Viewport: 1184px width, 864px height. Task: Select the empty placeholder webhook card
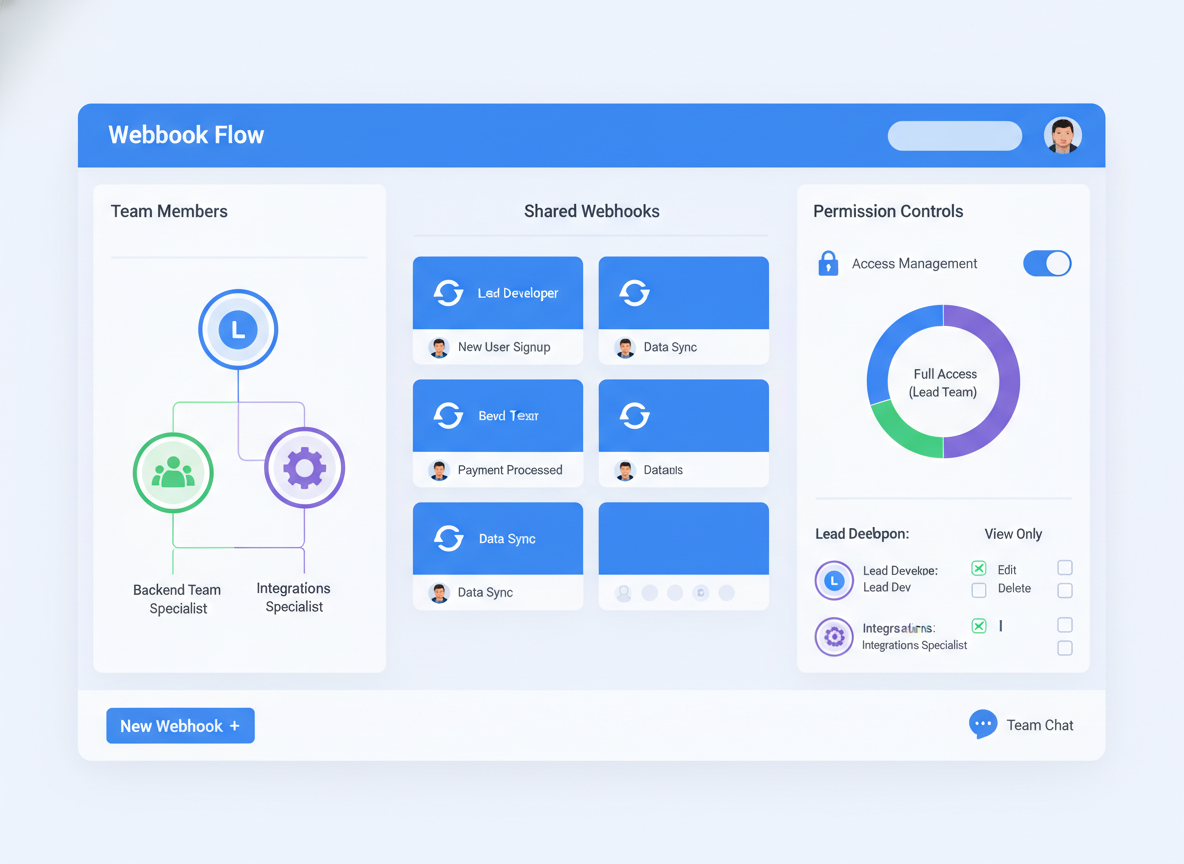coord(683,555)
